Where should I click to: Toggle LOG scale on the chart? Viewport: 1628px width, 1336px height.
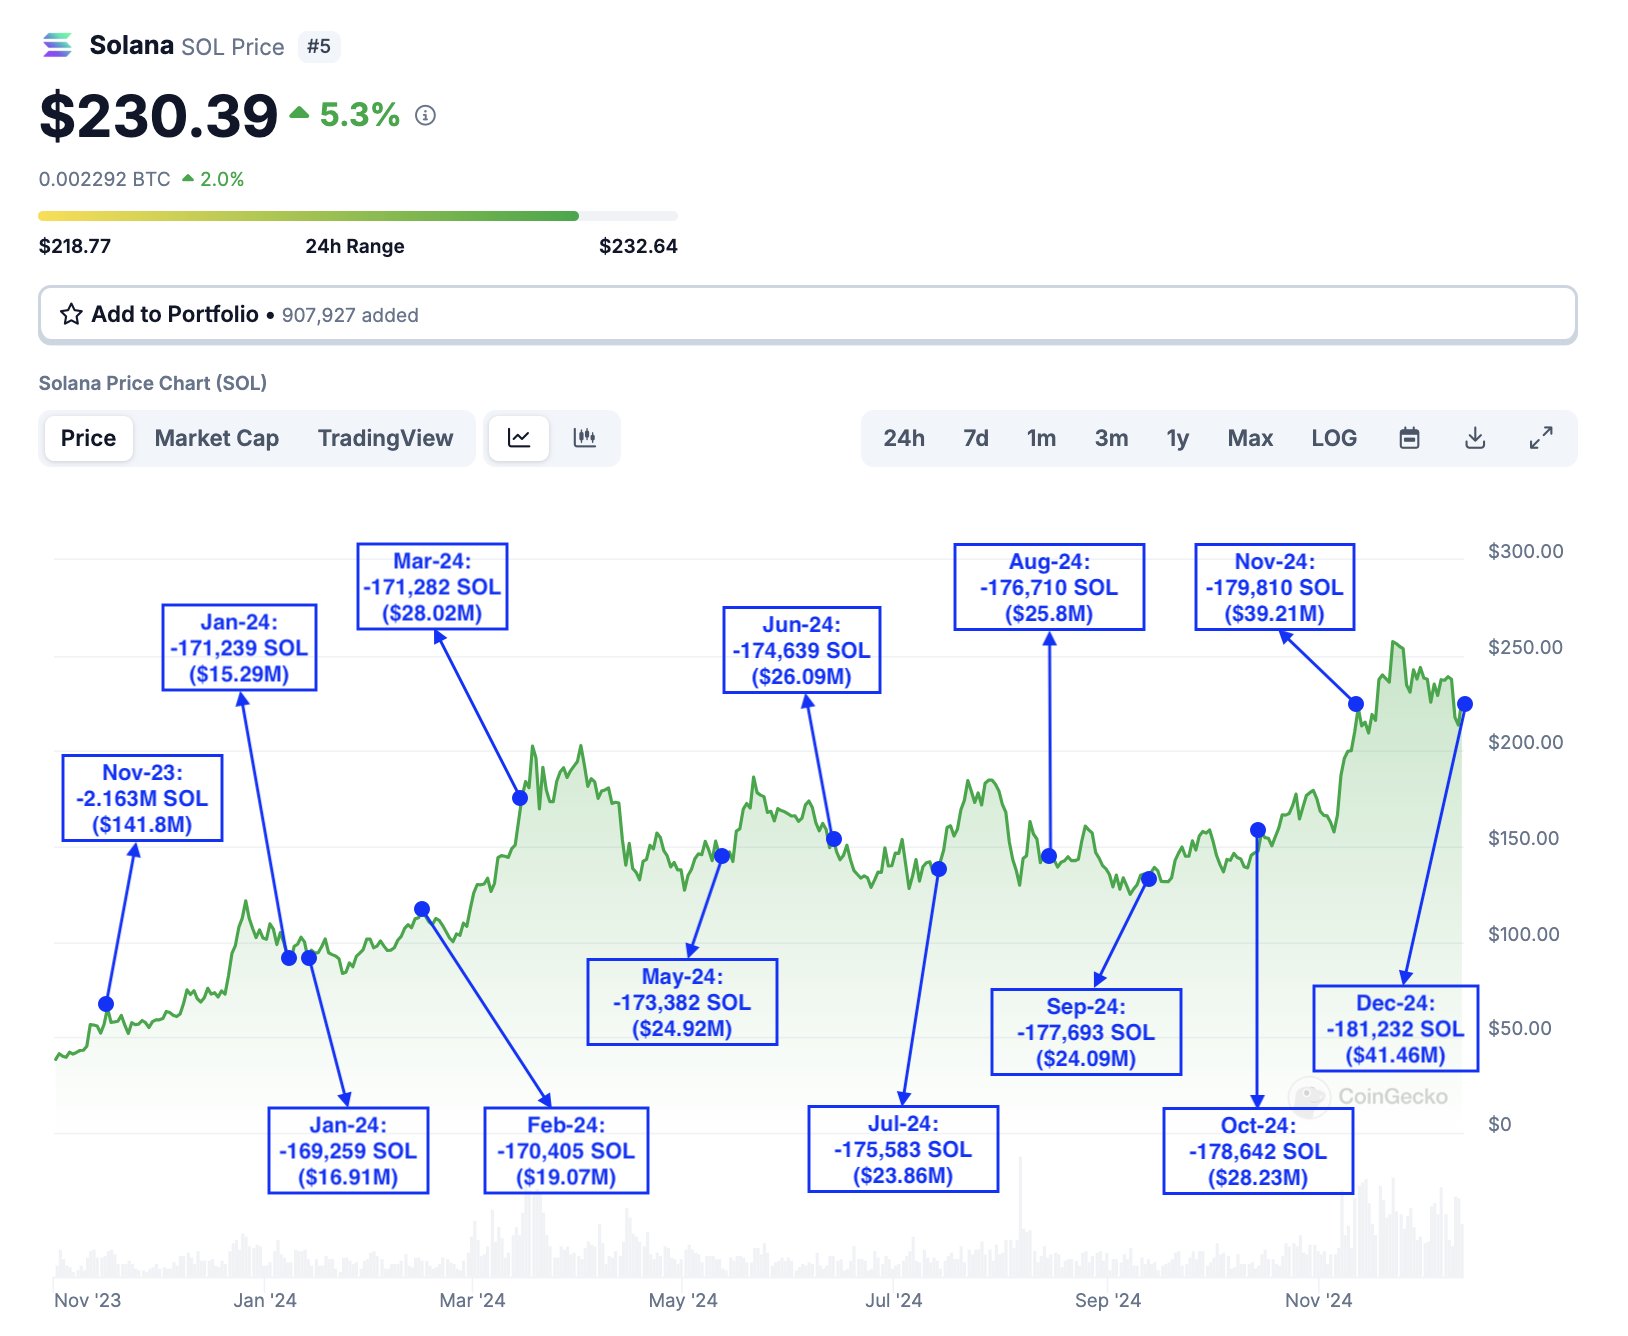(x=1334, y=438)
